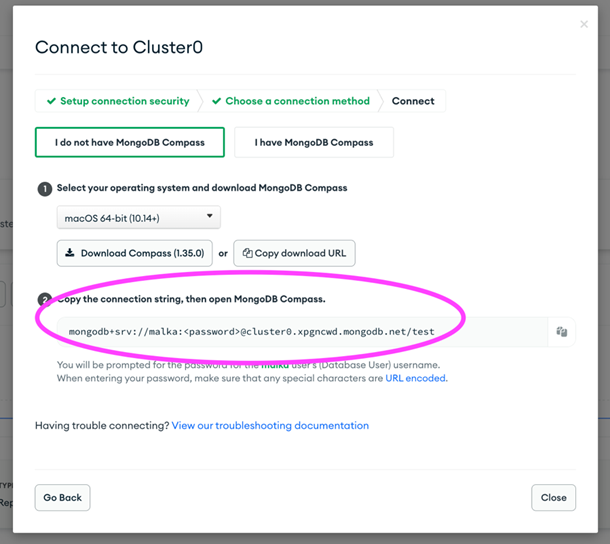Select the Connect step tab

pyautogui.click(x=413, y=101)
